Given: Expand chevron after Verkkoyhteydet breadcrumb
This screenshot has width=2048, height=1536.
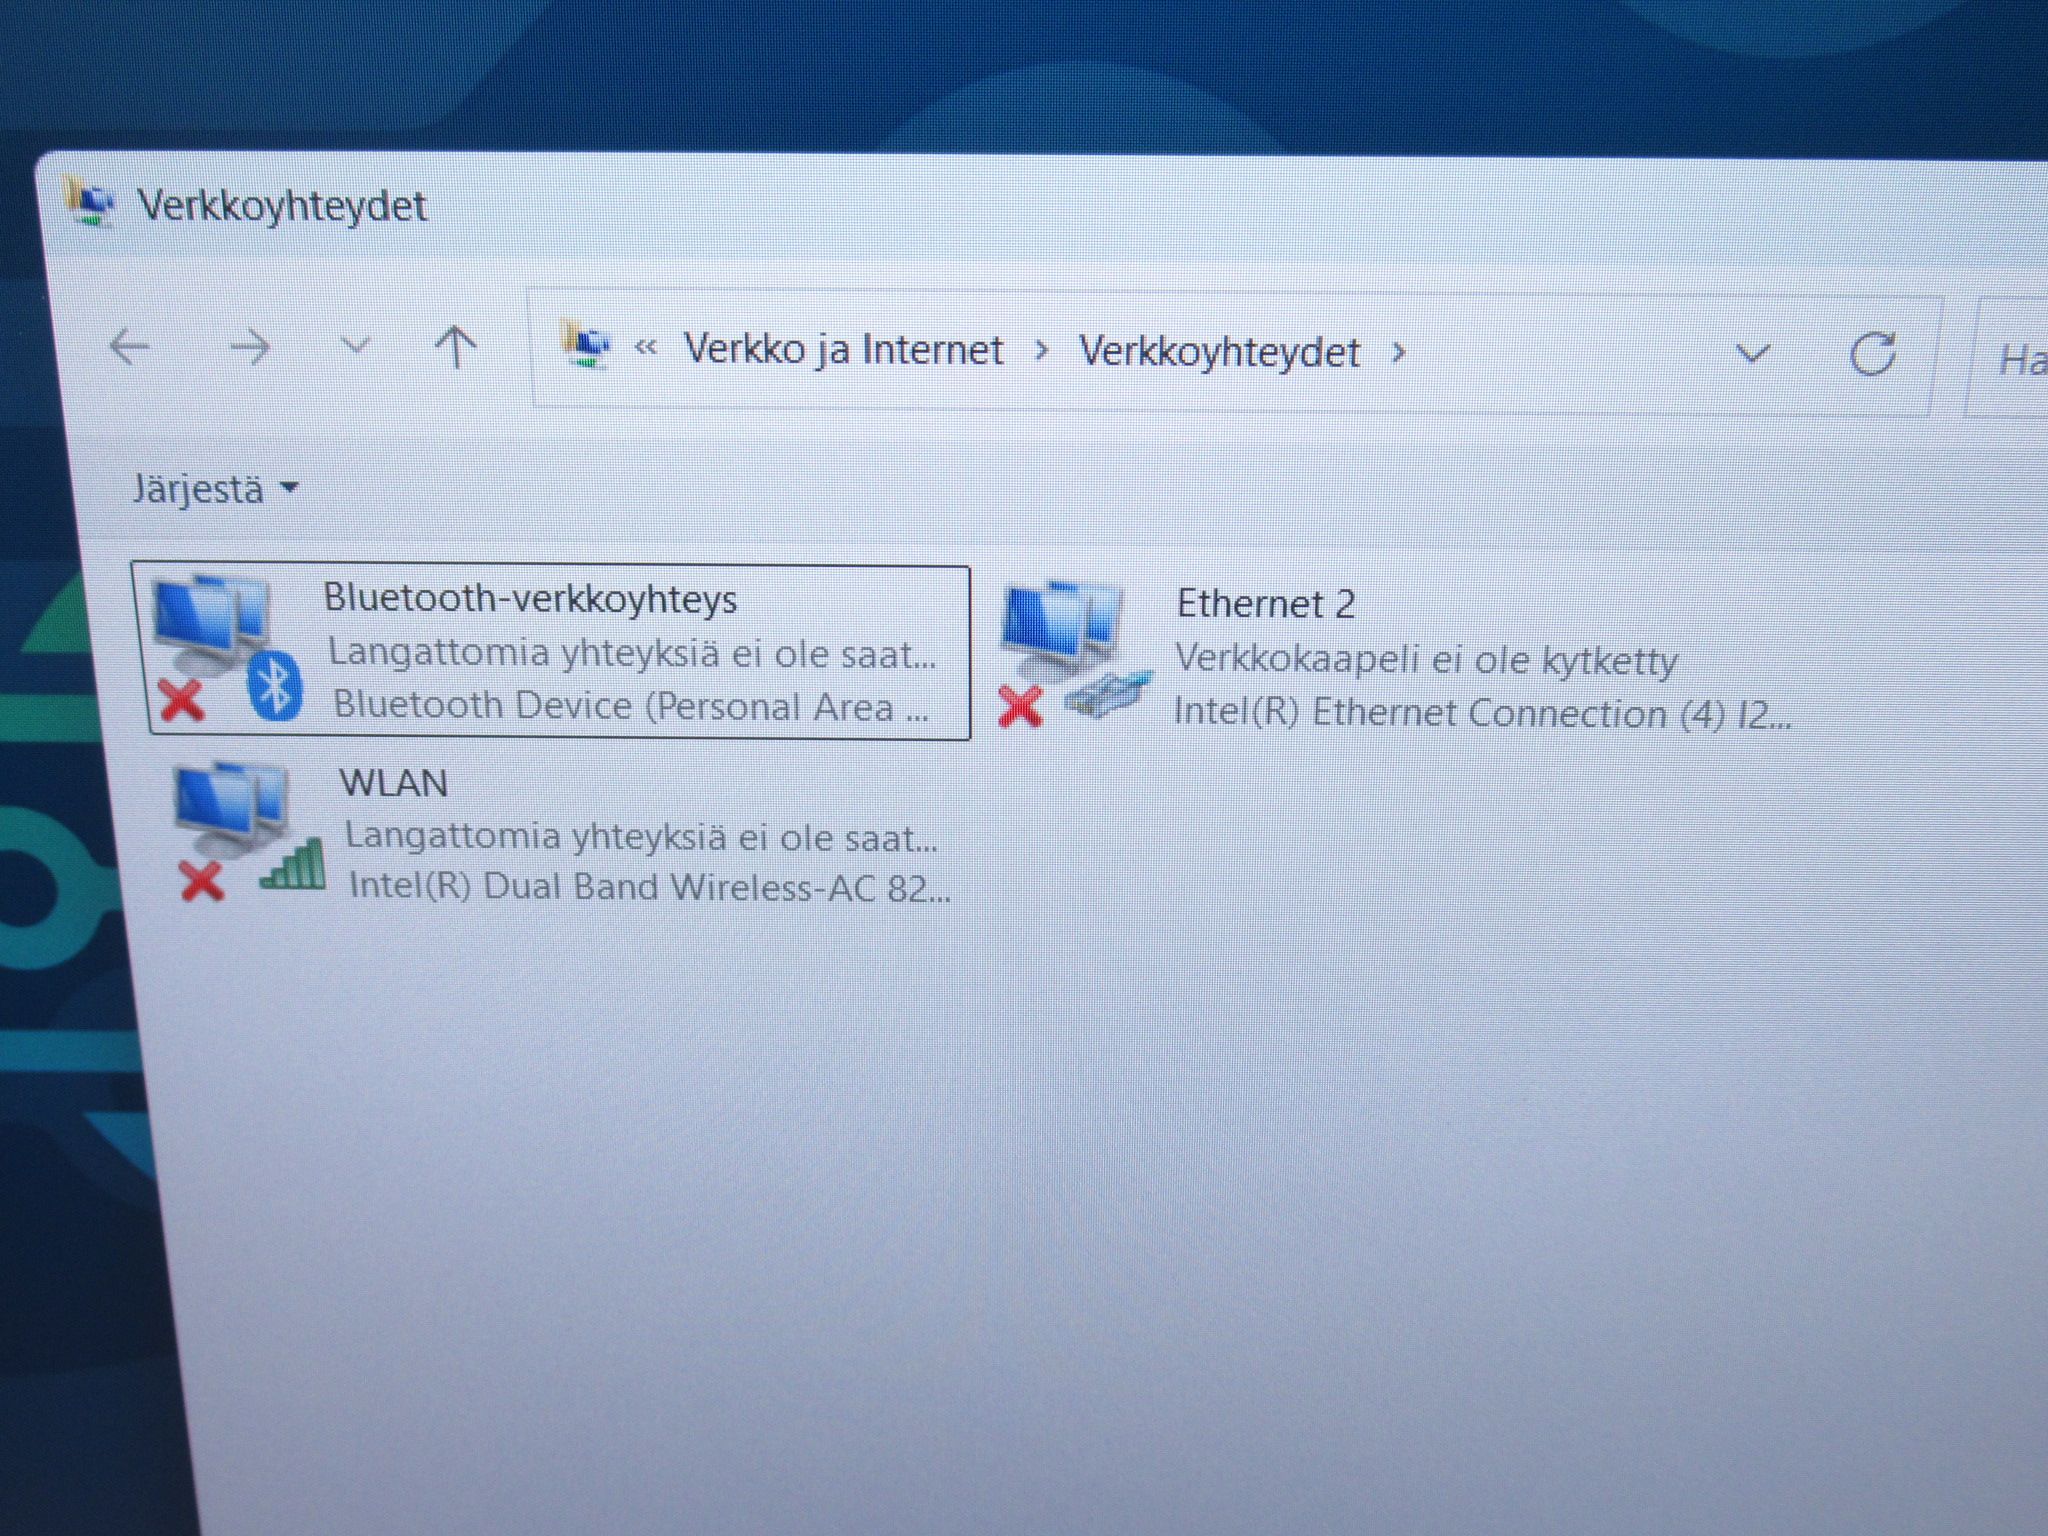Looking at the screenshot, I should pyautogui.click(x=1399, y=353).
